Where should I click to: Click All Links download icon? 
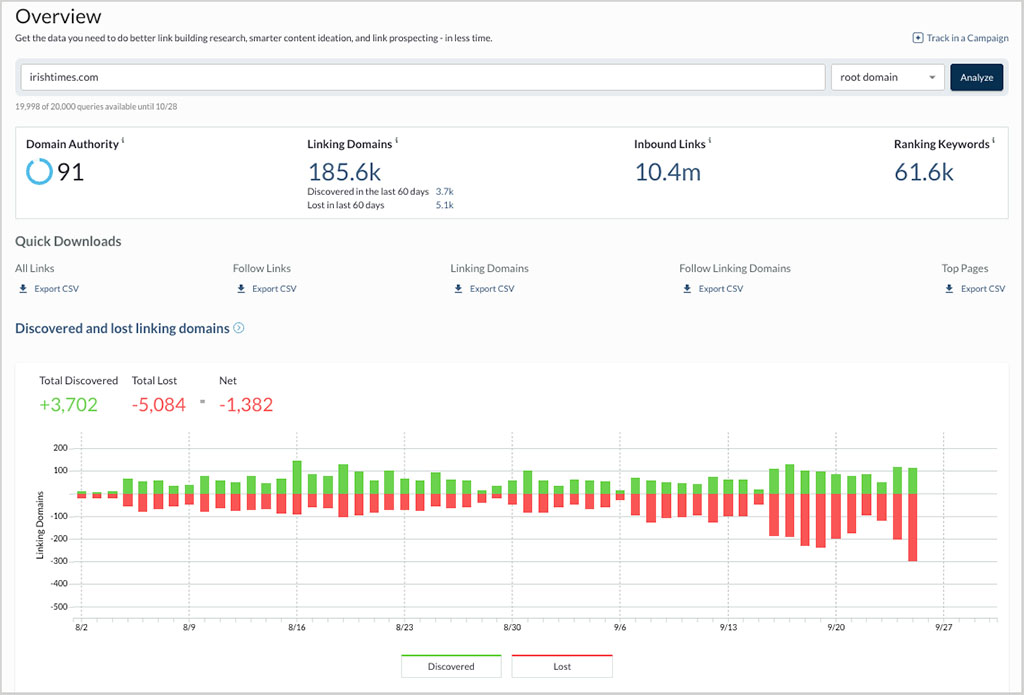coord(23,288)
